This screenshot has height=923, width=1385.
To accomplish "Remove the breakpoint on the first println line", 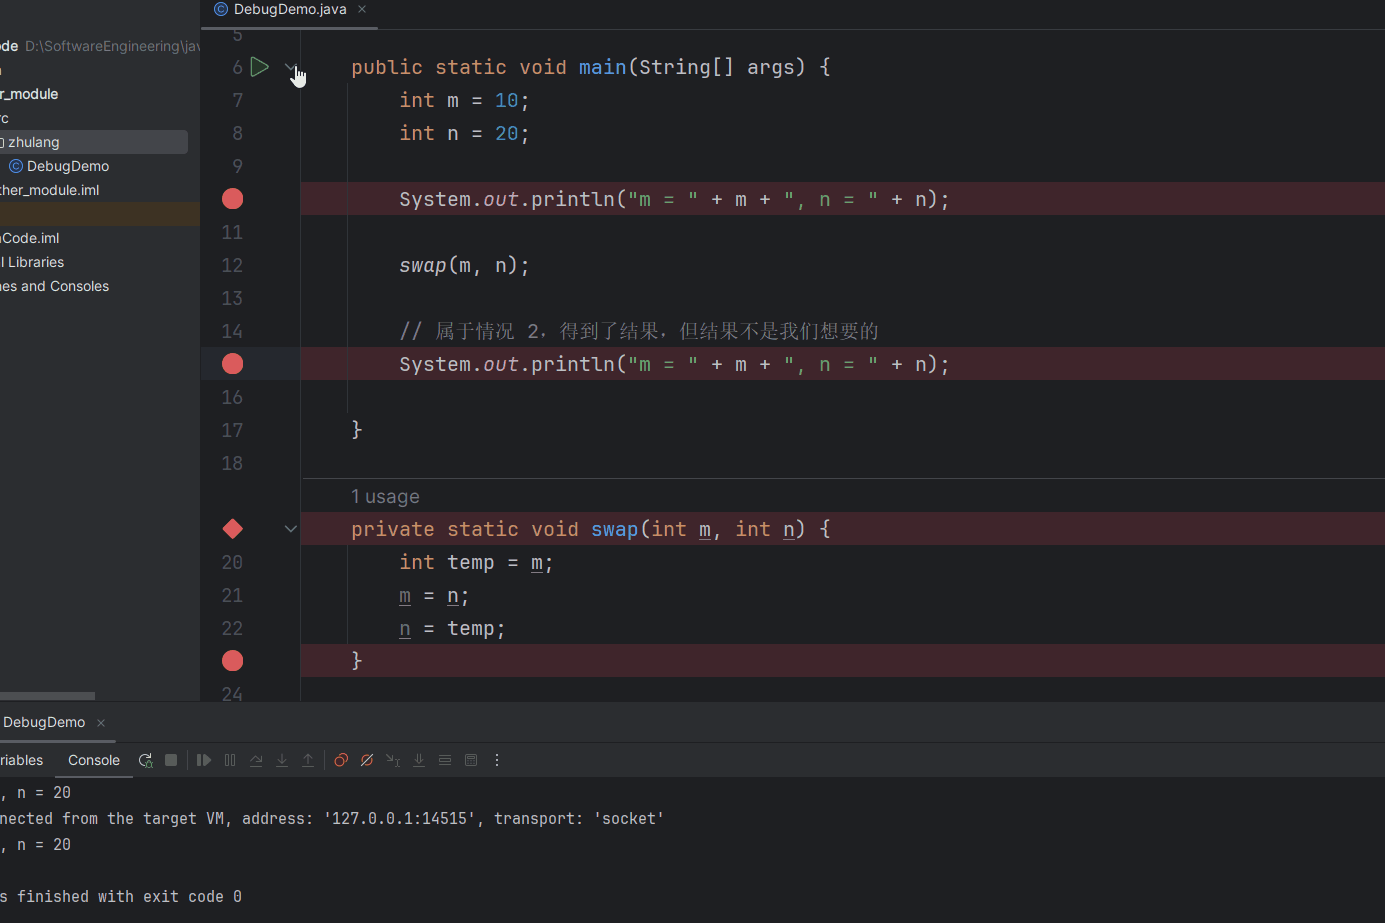I will [232, 199].
